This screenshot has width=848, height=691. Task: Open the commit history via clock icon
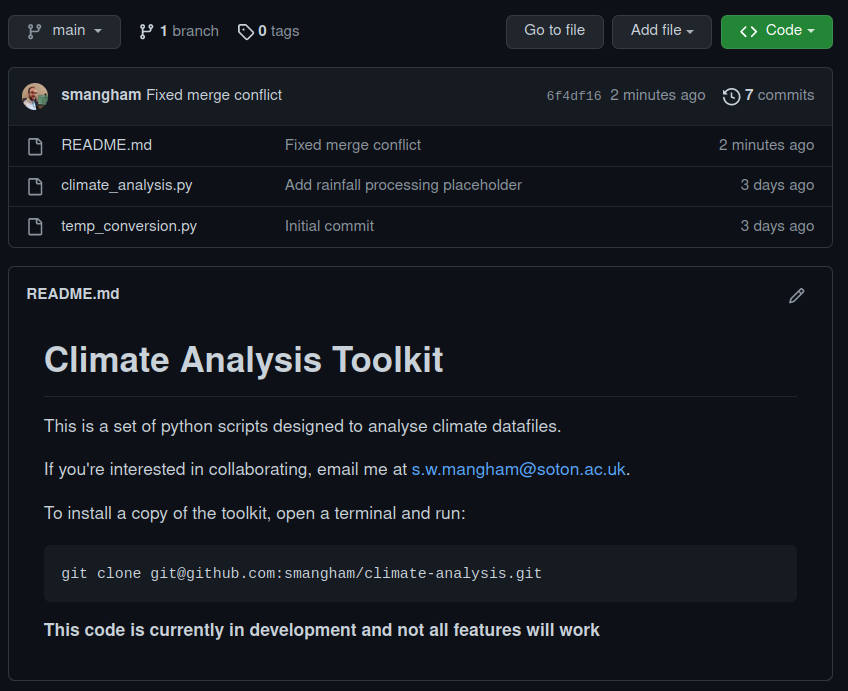730,95
